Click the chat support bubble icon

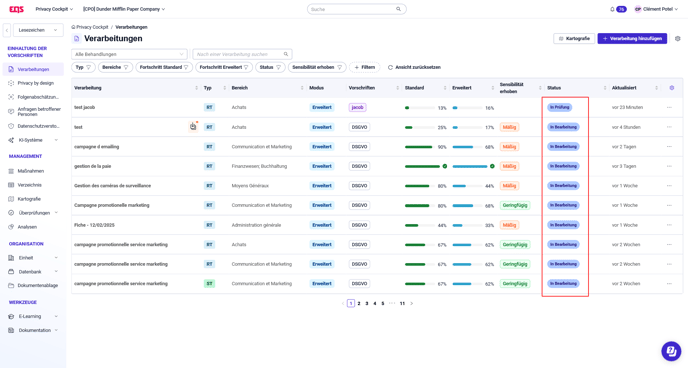671,351
